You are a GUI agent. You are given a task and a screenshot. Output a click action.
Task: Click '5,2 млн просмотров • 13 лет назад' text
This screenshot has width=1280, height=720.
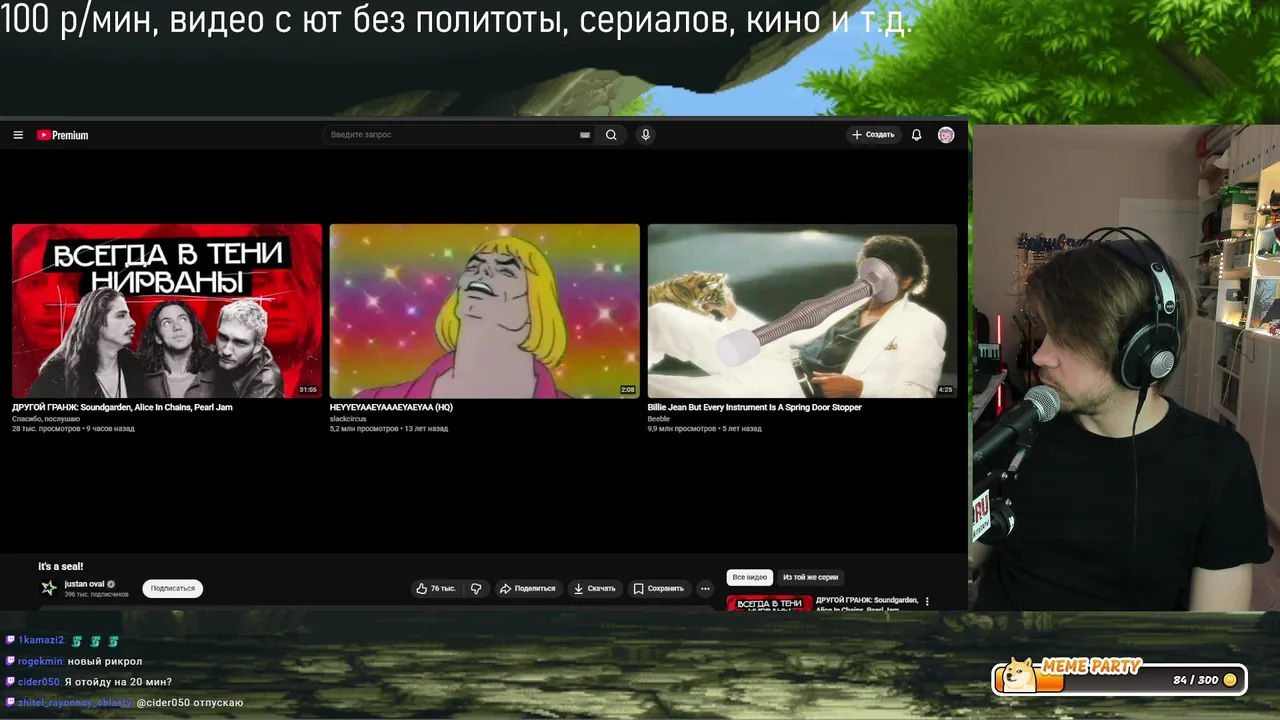click(389, 429)
